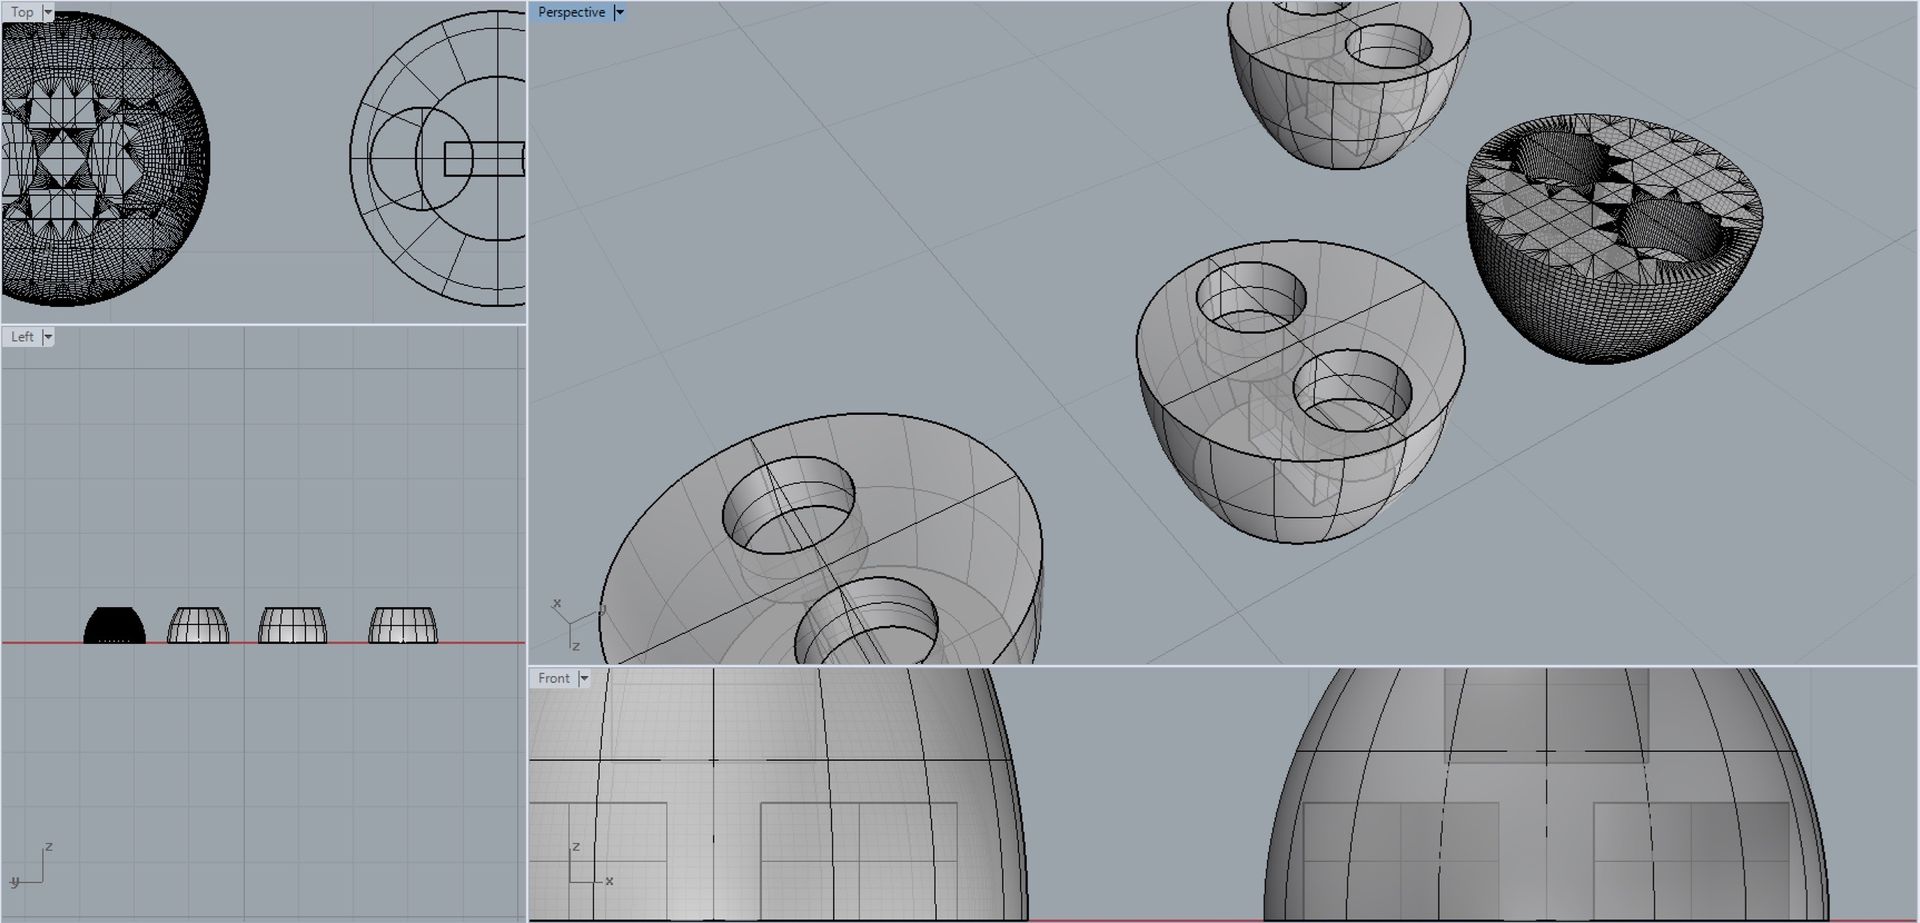
Task: Select the Perspective viewport title
Action: pyautogui.click(x=571, y=13)
